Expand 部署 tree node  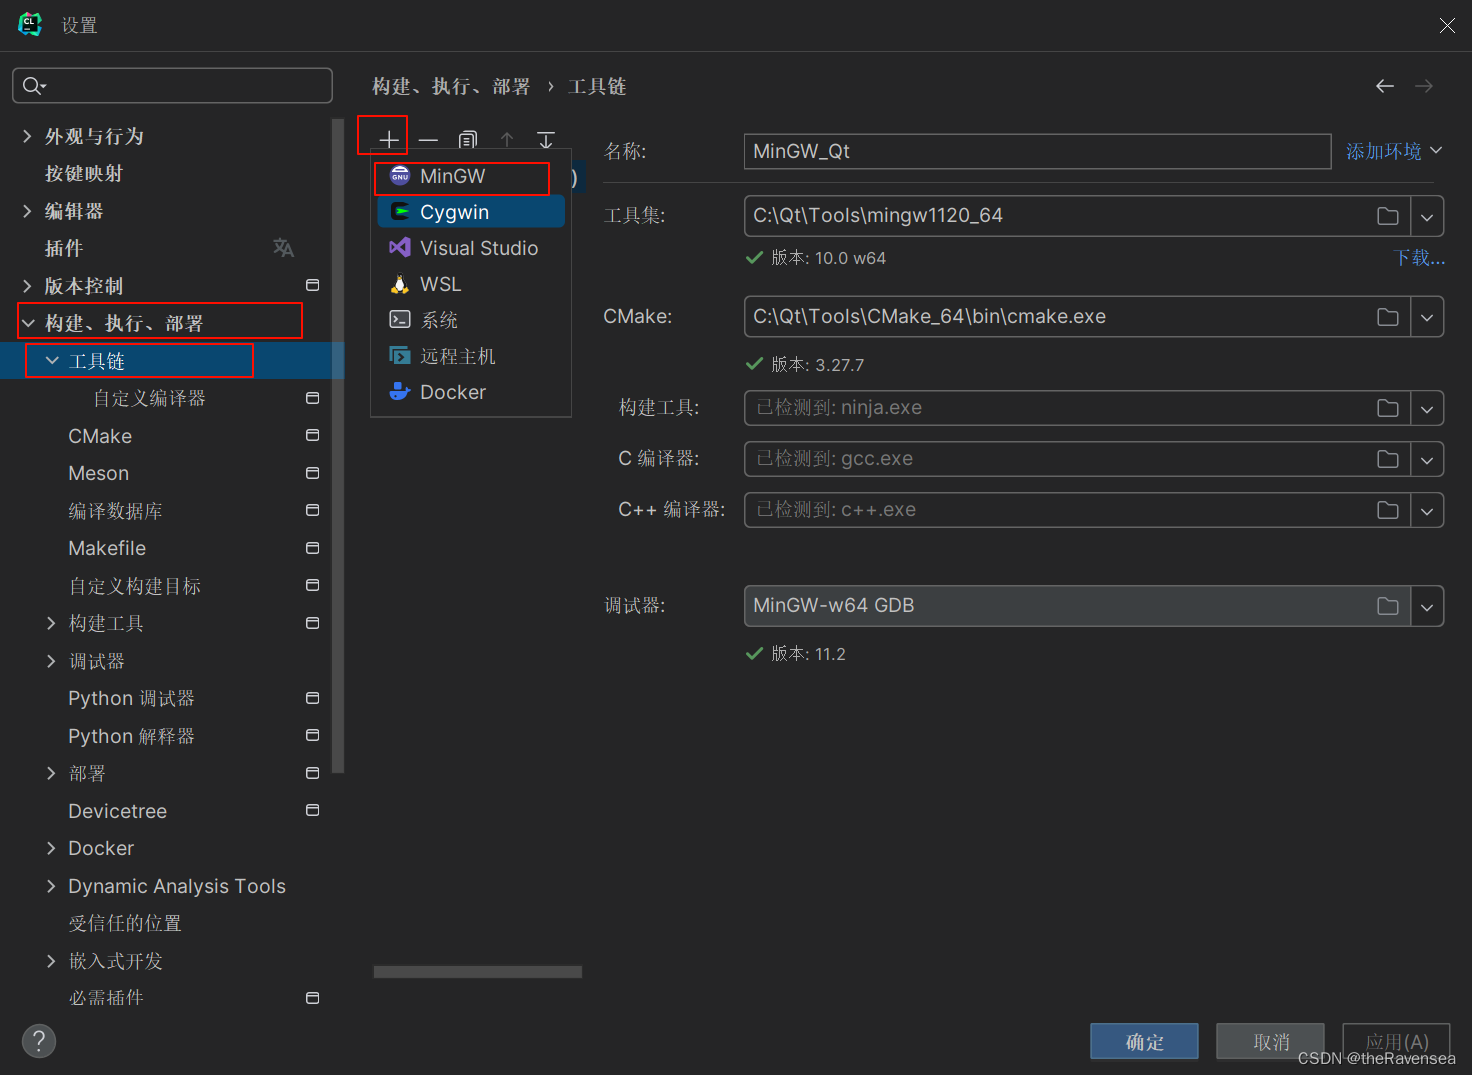(51, 773)
